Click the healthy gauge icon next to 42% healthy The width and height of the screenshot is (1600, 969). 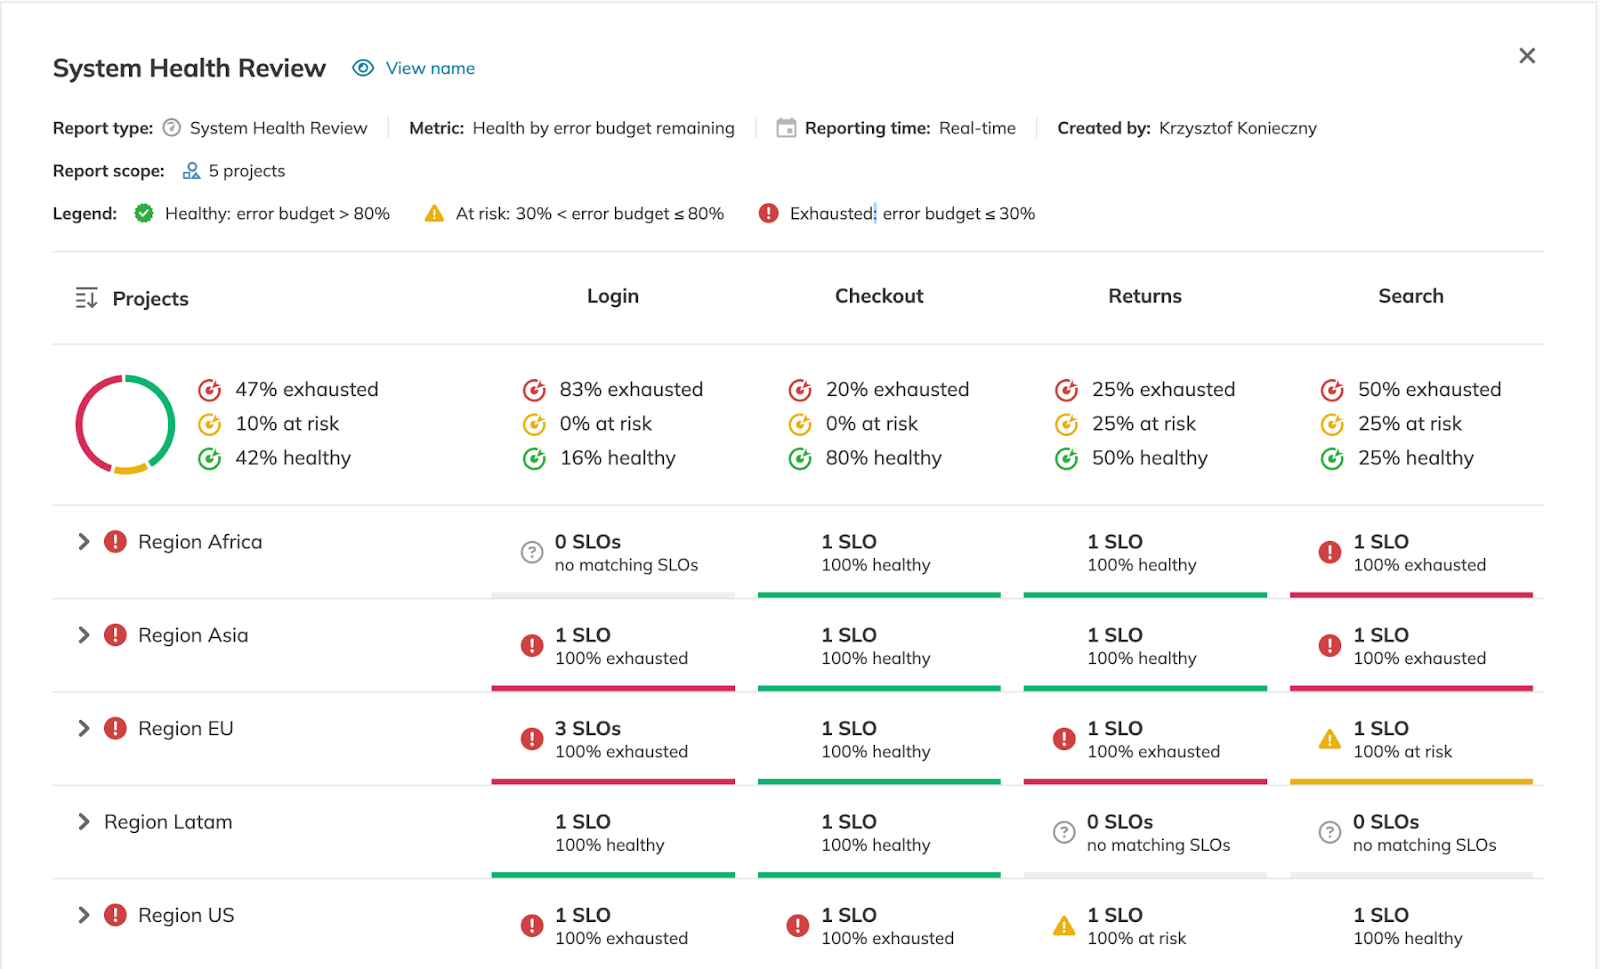coord(209,458)
